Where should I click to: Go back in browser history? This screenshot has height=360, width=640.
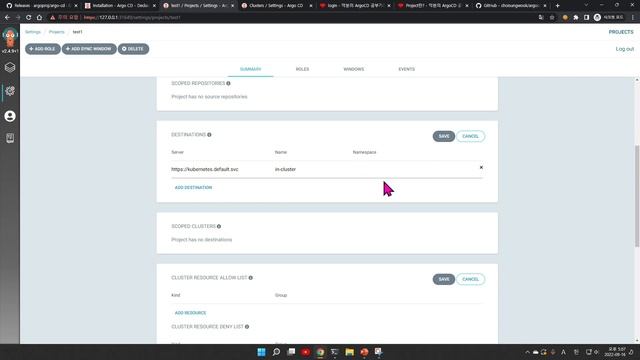click(7, 18)
